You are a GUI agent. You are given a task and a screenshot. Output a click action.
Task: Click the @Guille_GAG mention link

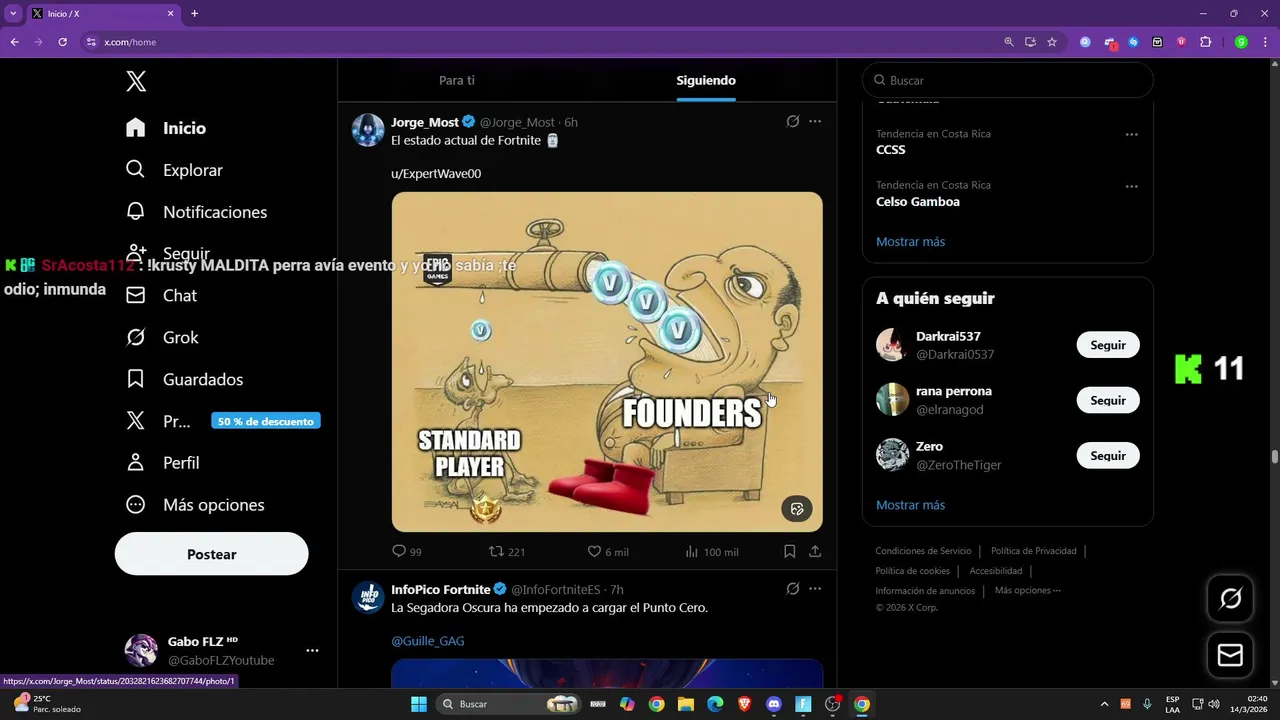[428, 641]
